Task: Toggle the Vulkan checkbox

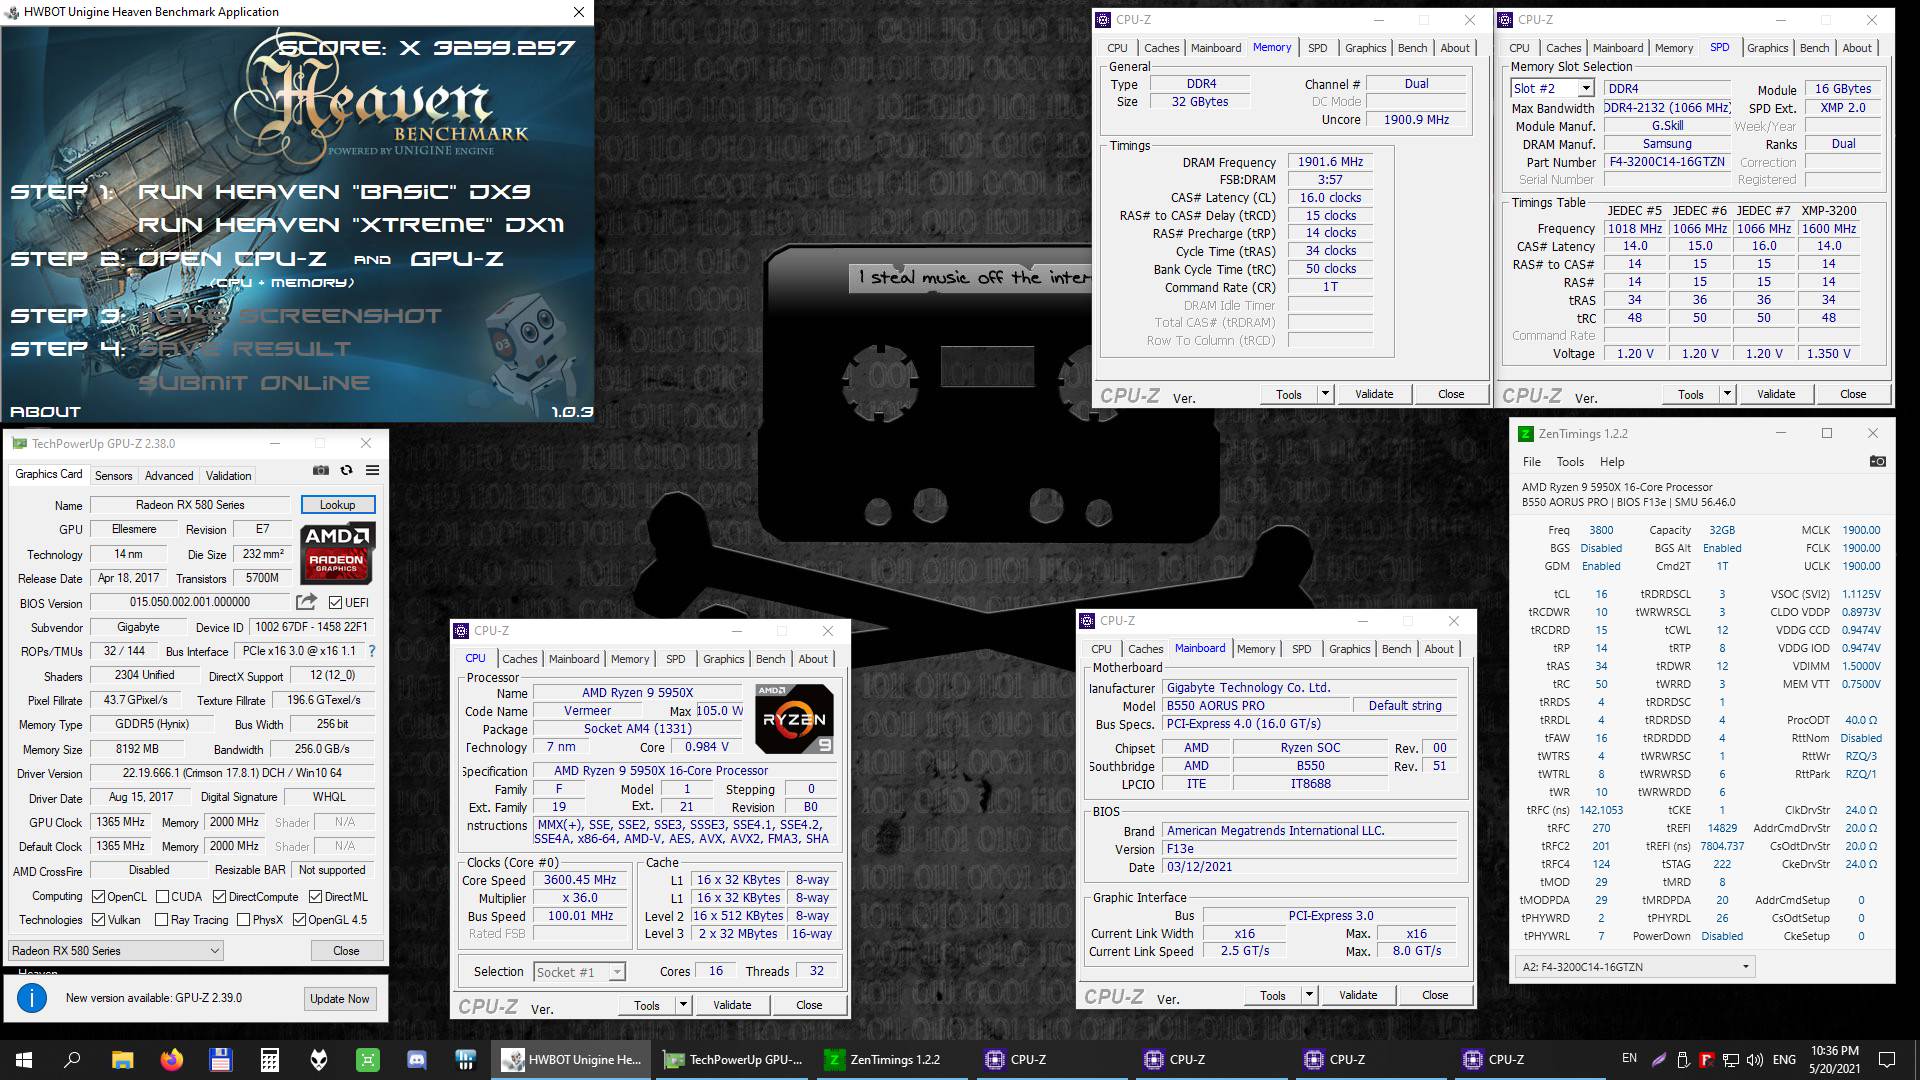Action: pos(99,920)
